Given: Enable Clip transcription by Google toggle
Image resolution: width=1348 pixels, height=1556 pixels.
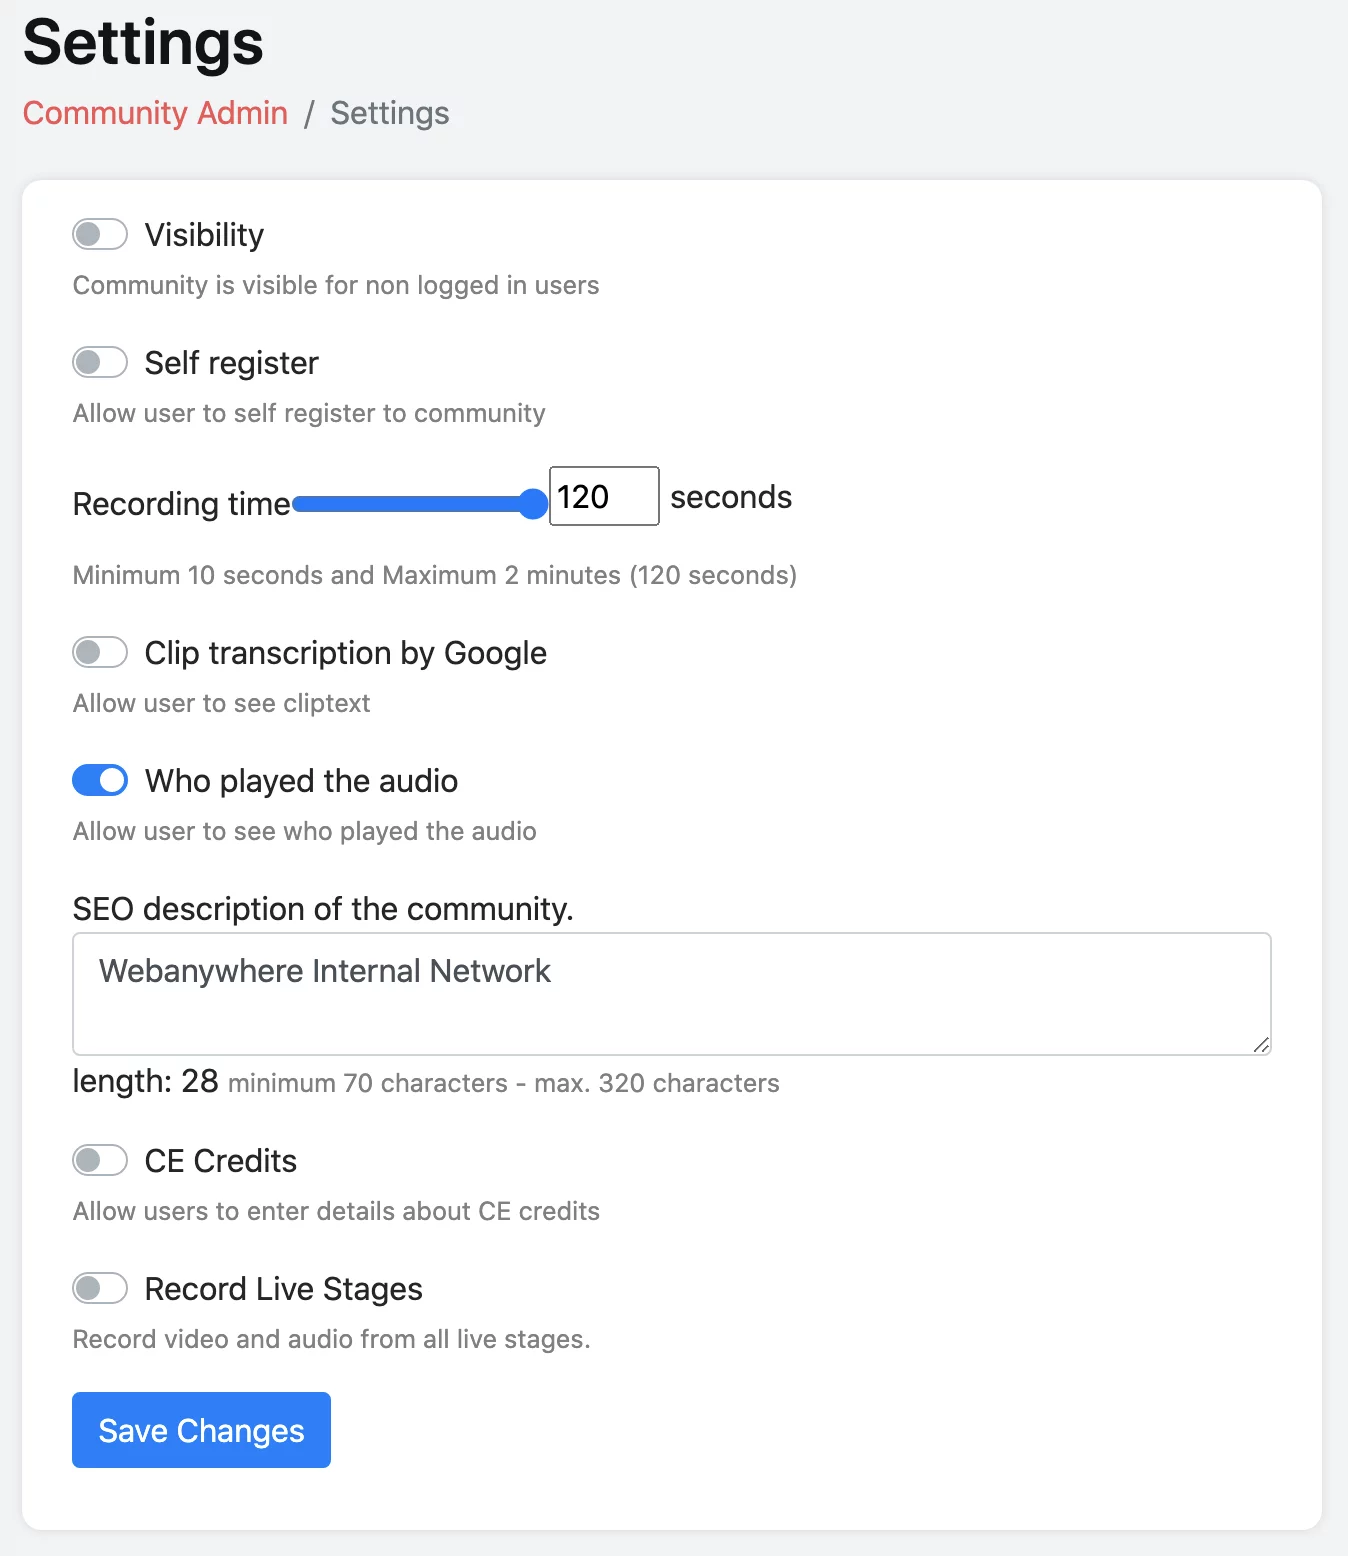Looking at the screenshot, I should (100, 653).
